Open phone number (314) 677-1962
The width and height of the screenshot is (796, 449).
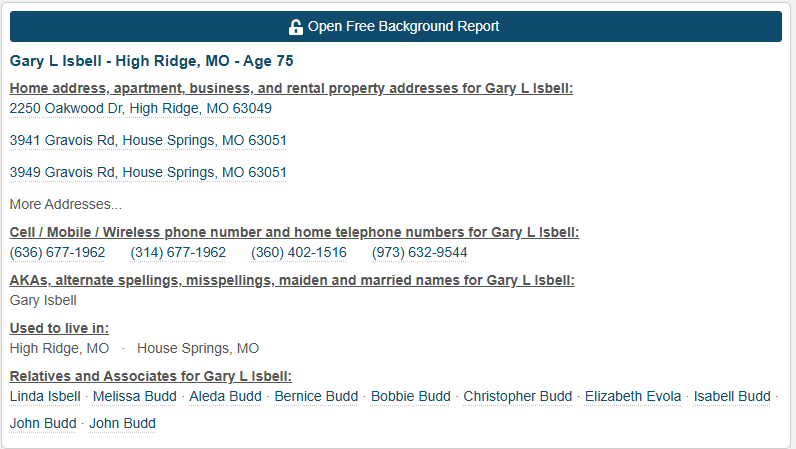point(178,252)
